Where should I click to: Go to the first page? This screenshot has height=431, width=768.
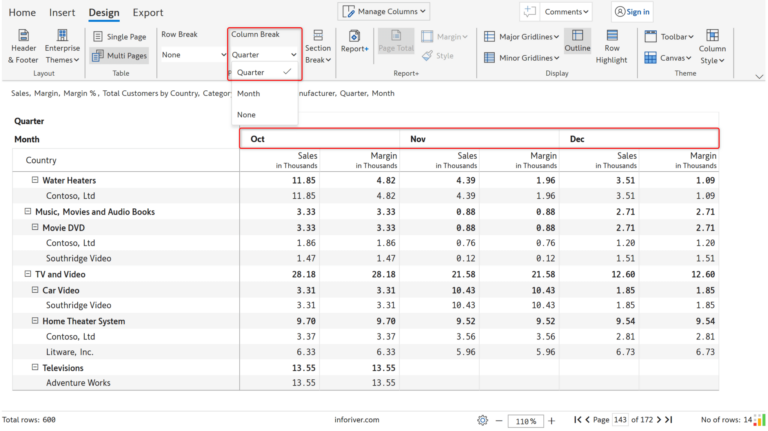[577, 420]
